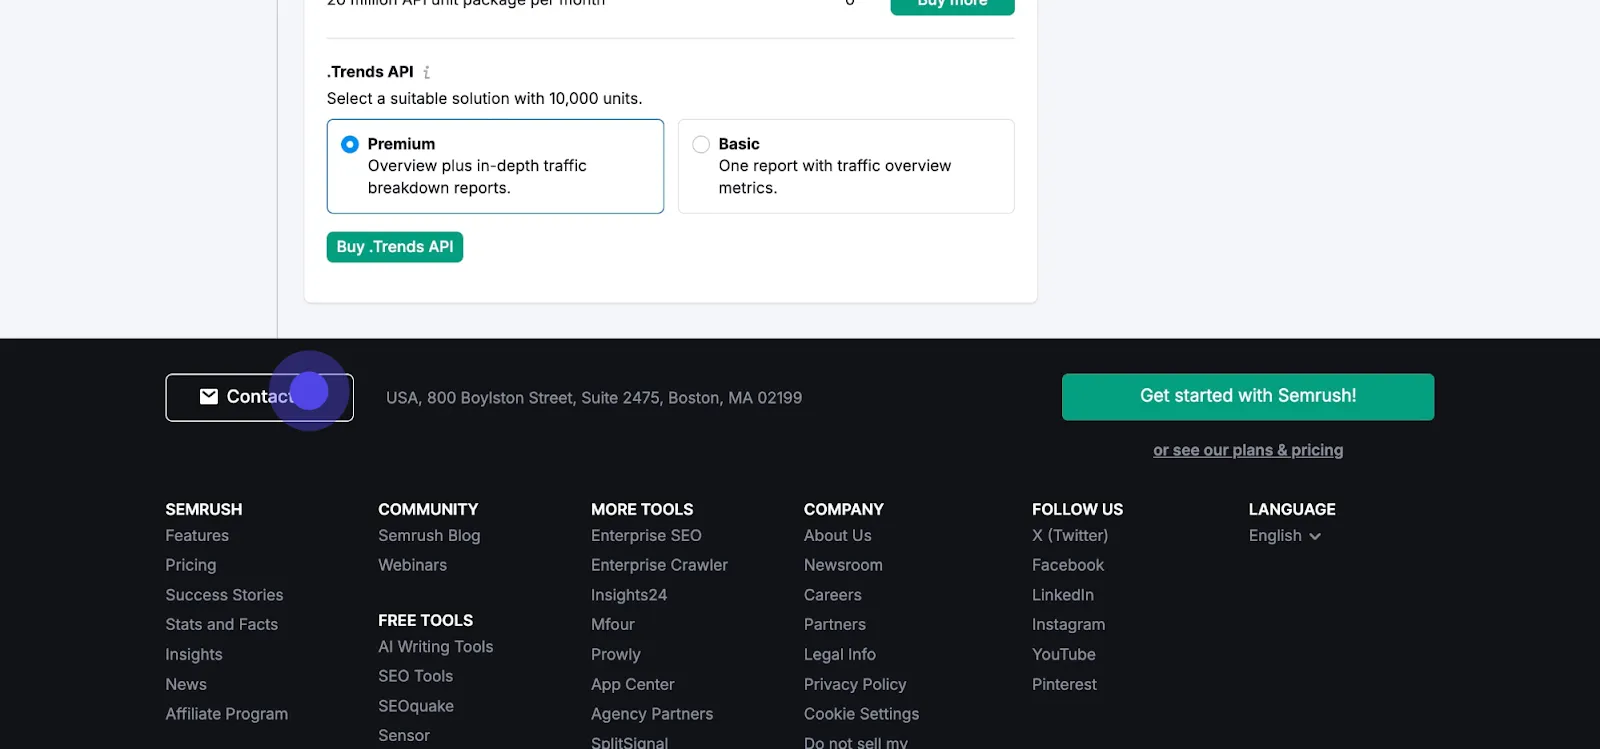Open the SEO Tools link
1600x749 pixels.
[416, 676]
